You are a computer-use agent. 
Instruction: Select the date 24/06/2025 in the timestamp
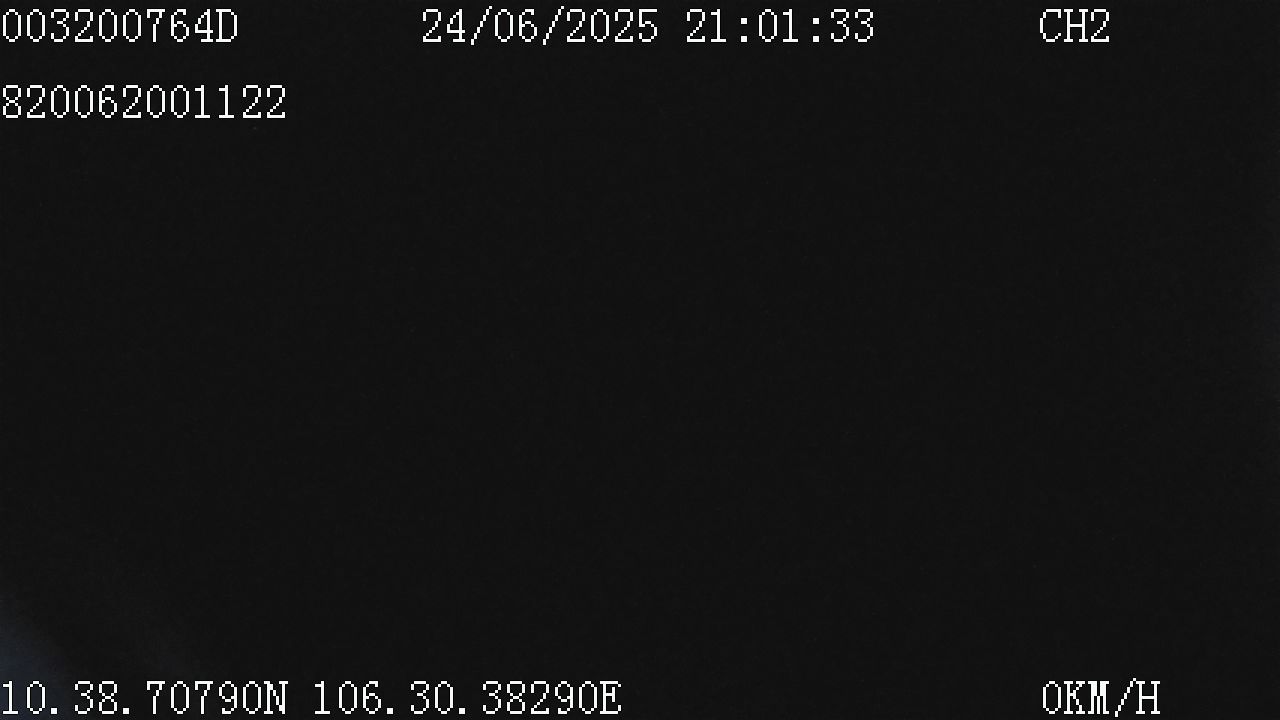click(x=540, y=26)
